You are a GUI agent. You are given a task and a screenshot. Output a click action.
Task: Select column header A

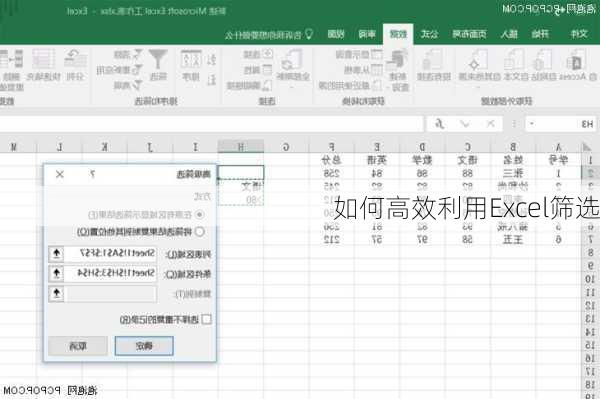coord(558,147)
